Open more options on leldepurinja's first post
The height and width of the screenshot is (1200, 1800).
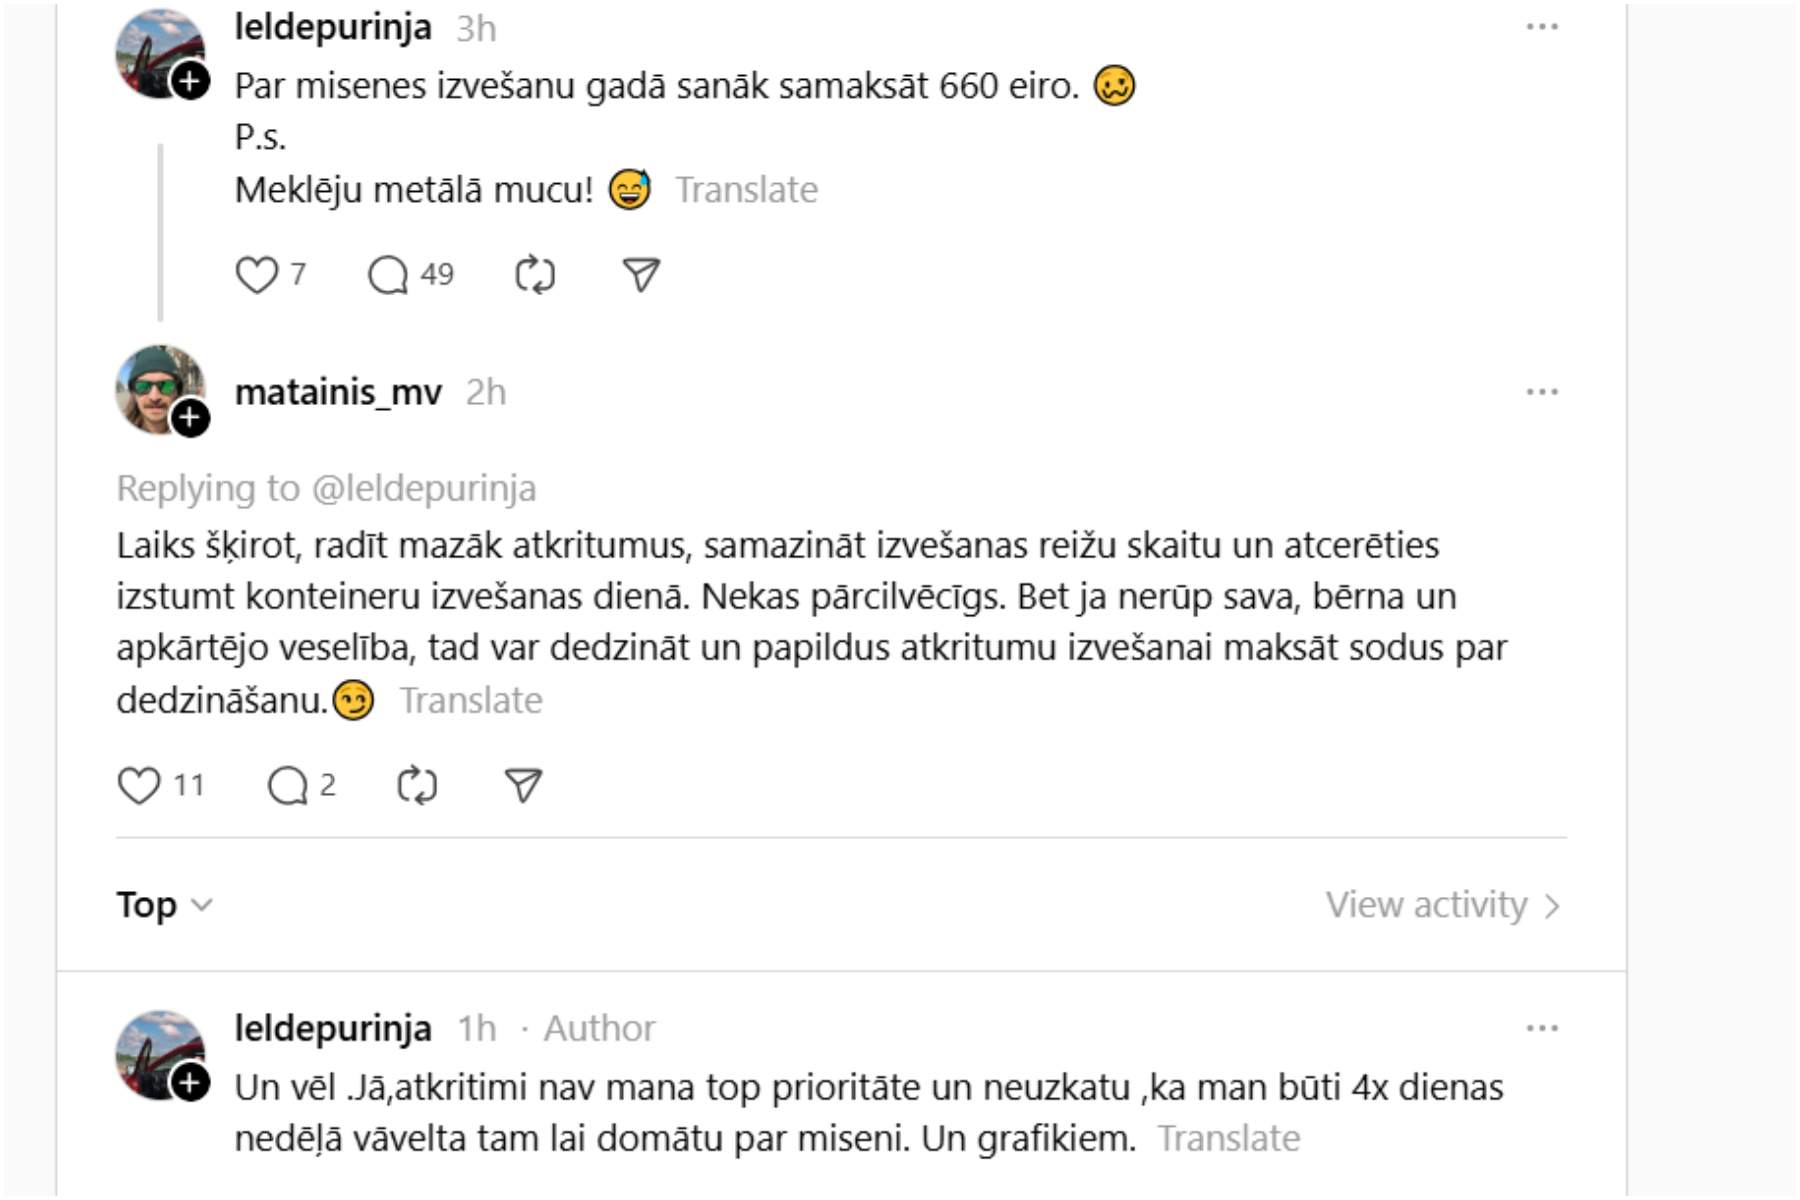(1541, 28)
